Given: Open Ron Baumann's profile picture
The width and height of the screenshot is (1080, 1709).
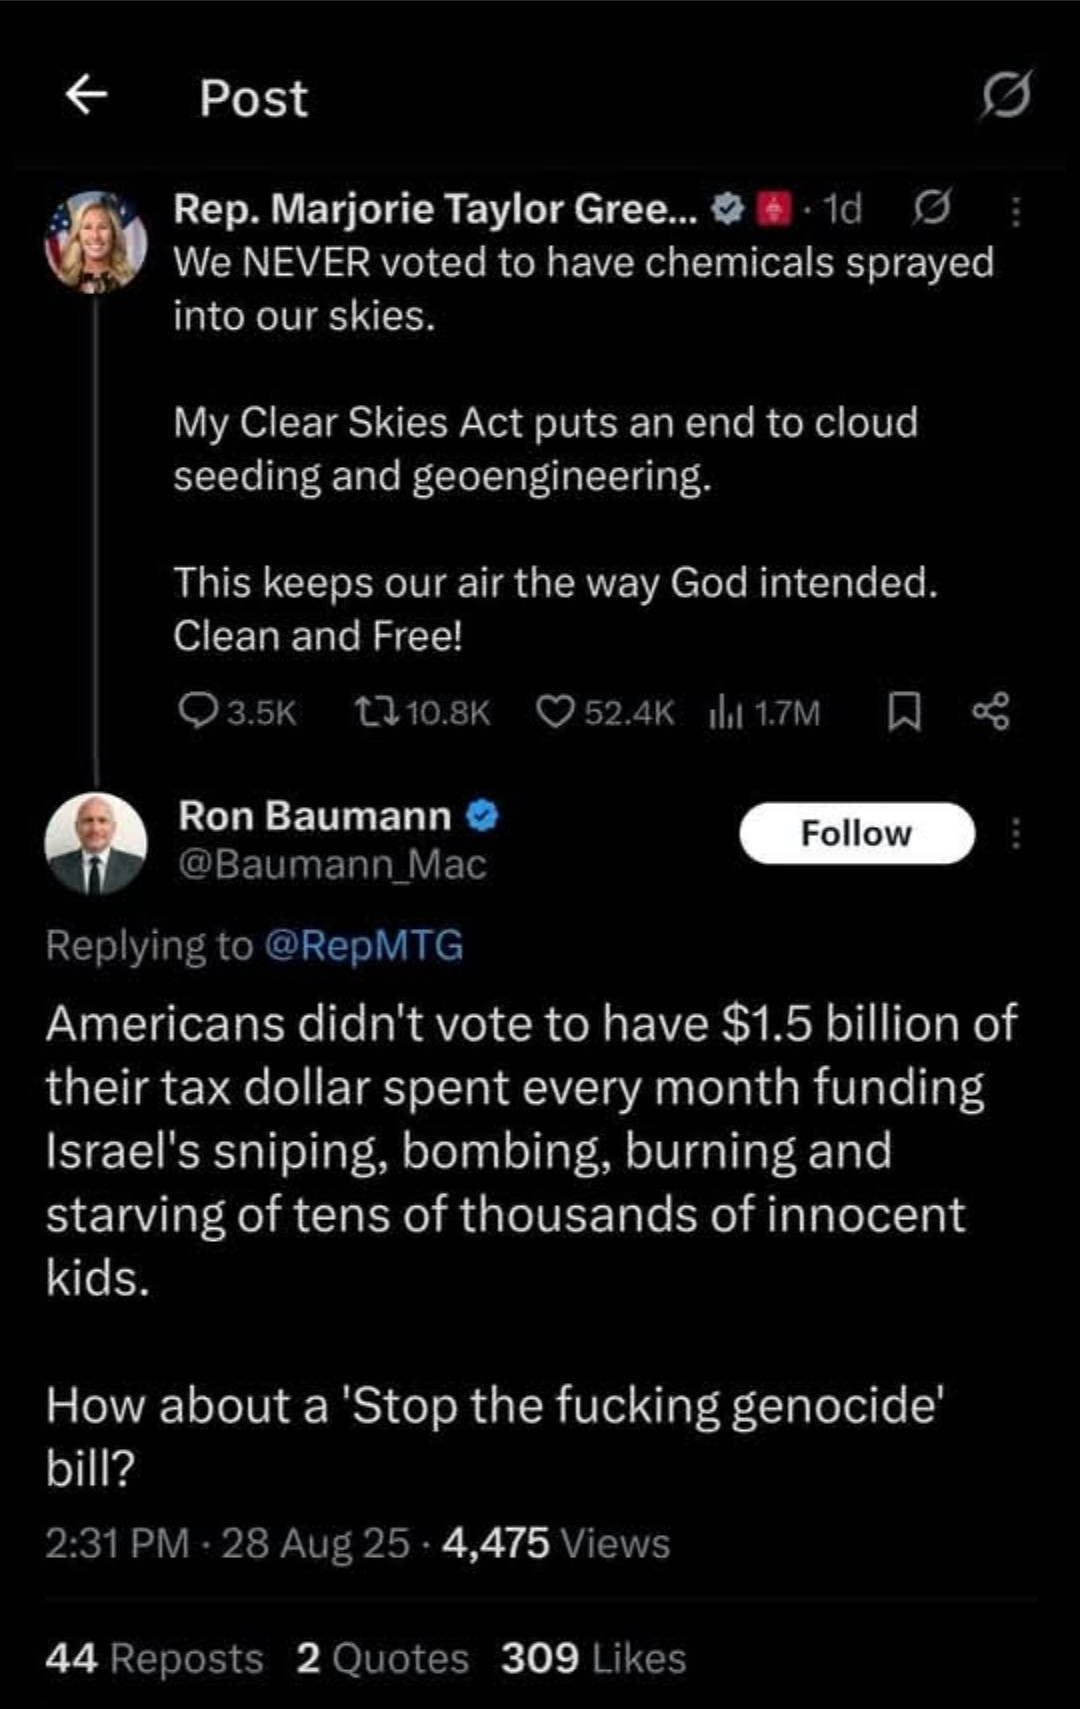Looking at the screenshot, I should 96,843.
